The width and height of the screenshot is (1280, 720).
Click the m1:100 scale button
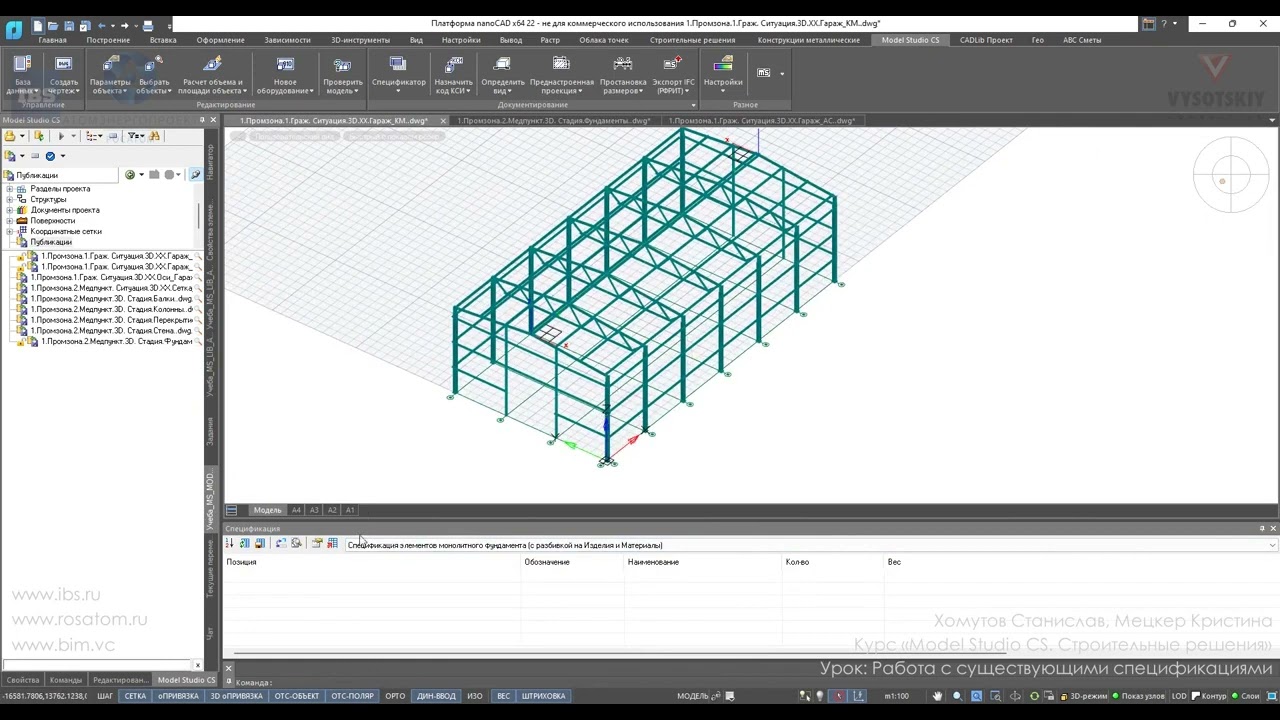click(x=896, y=696)
